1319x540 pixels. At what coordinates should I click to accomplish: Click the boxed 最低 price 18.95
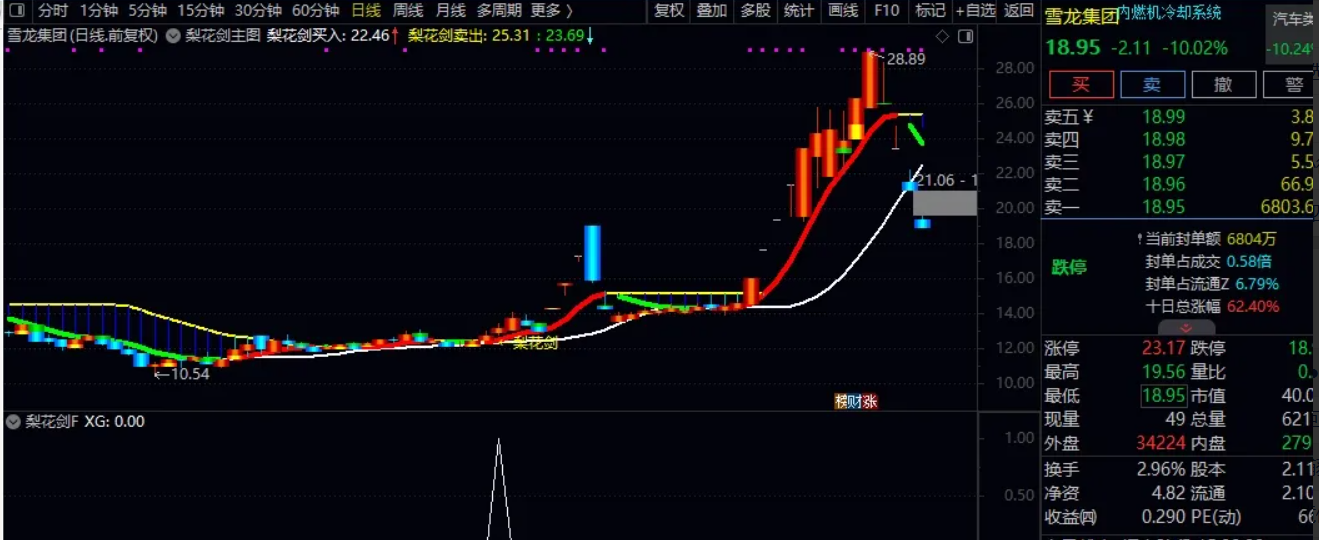tap(1163, 396)
